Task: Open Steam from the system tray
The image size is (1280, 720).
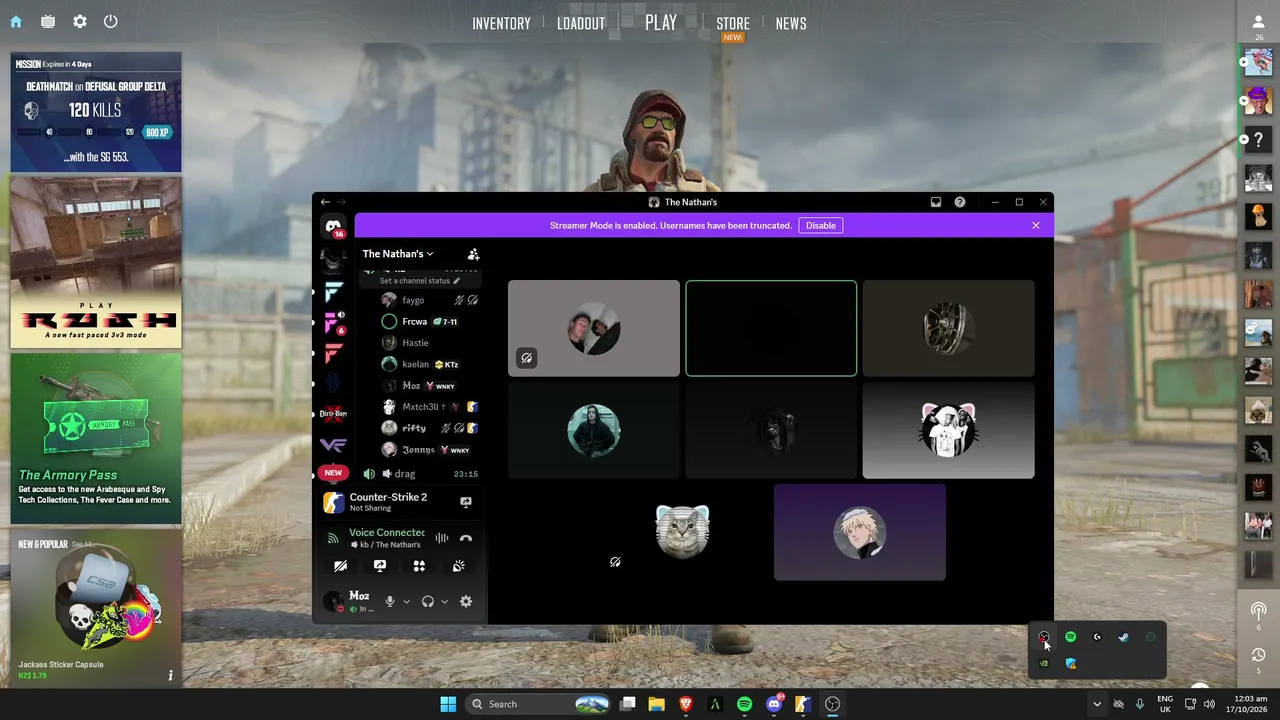Action: point(1123,637)
